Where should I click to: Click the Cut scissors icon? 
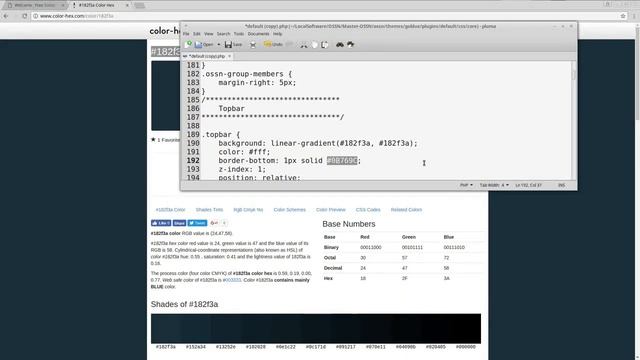click(x=304, y=44)
